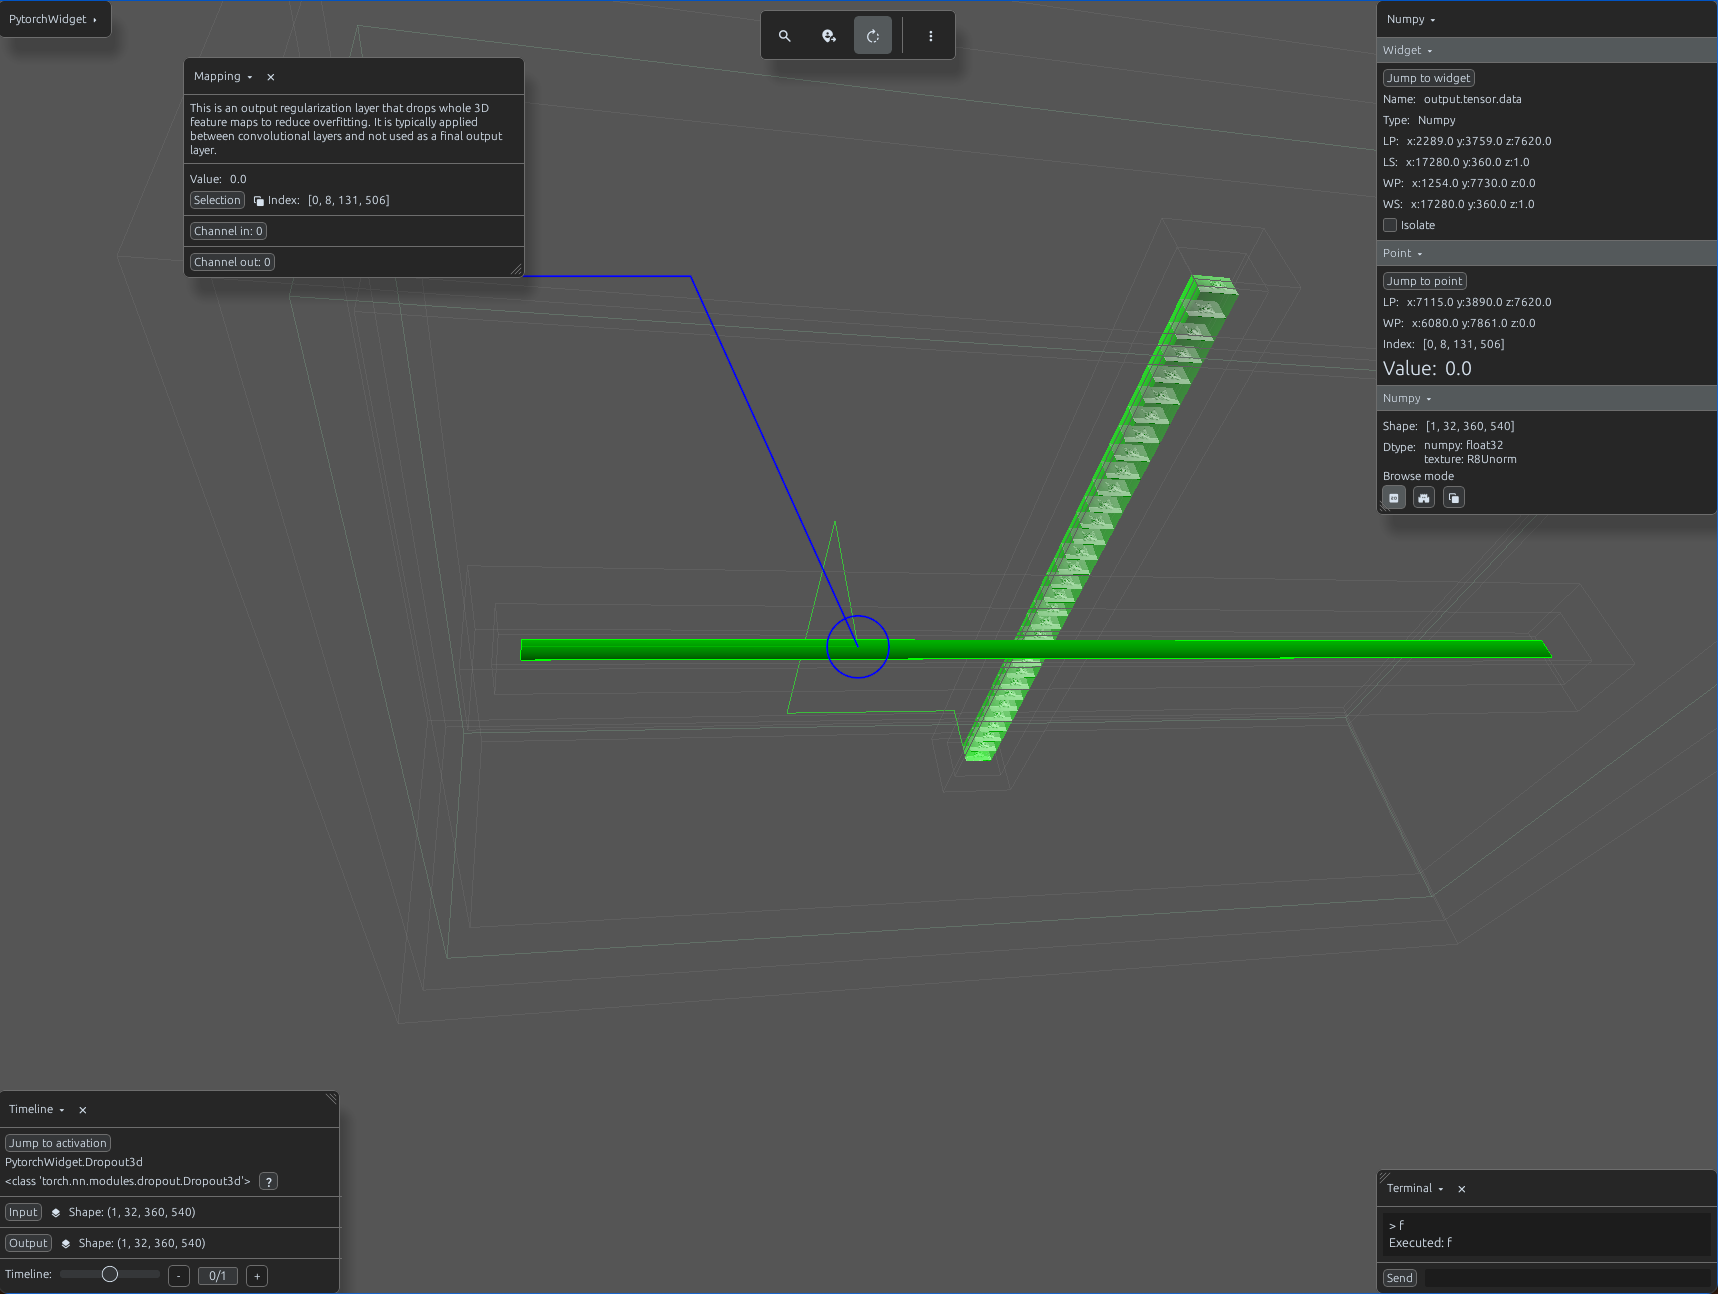Click the Terminal panel resize grip corner
This screenshot has height=1294, width=1718.
click(x=1384, y=1178)
